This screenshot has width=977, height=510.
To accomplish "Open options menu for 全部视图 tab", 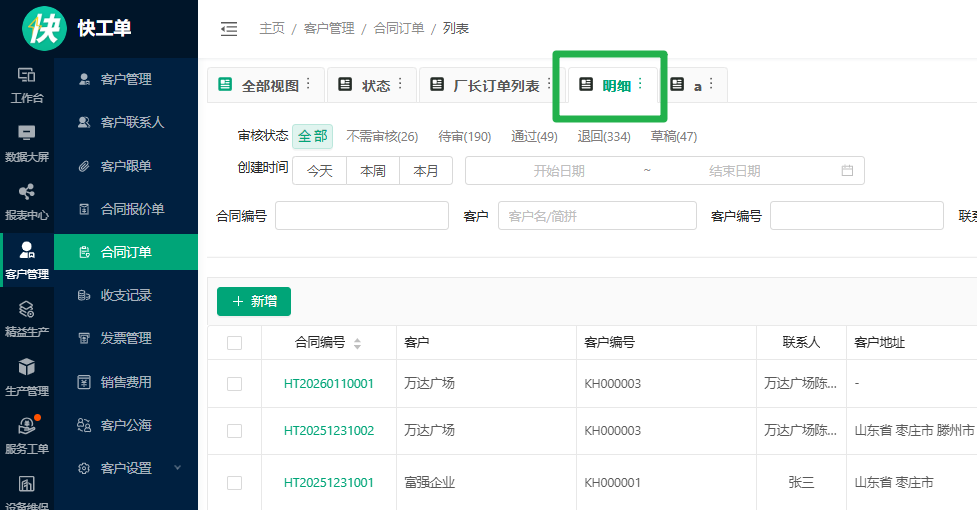I will [308, 84].
